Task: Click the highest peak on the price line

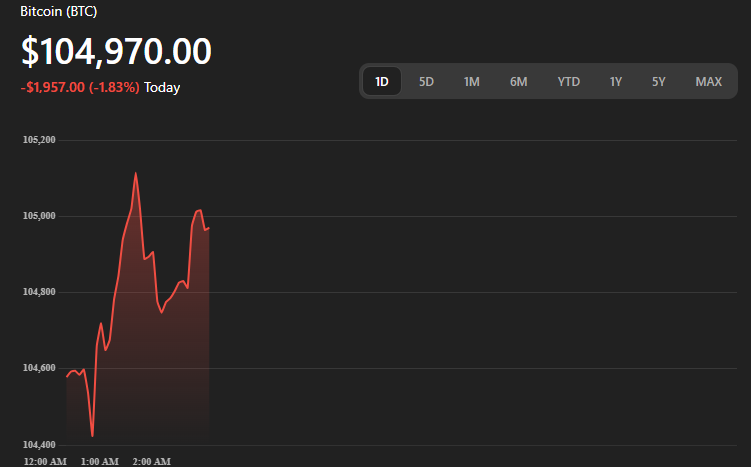Action: pyautogui.click(x=135, y=173)
